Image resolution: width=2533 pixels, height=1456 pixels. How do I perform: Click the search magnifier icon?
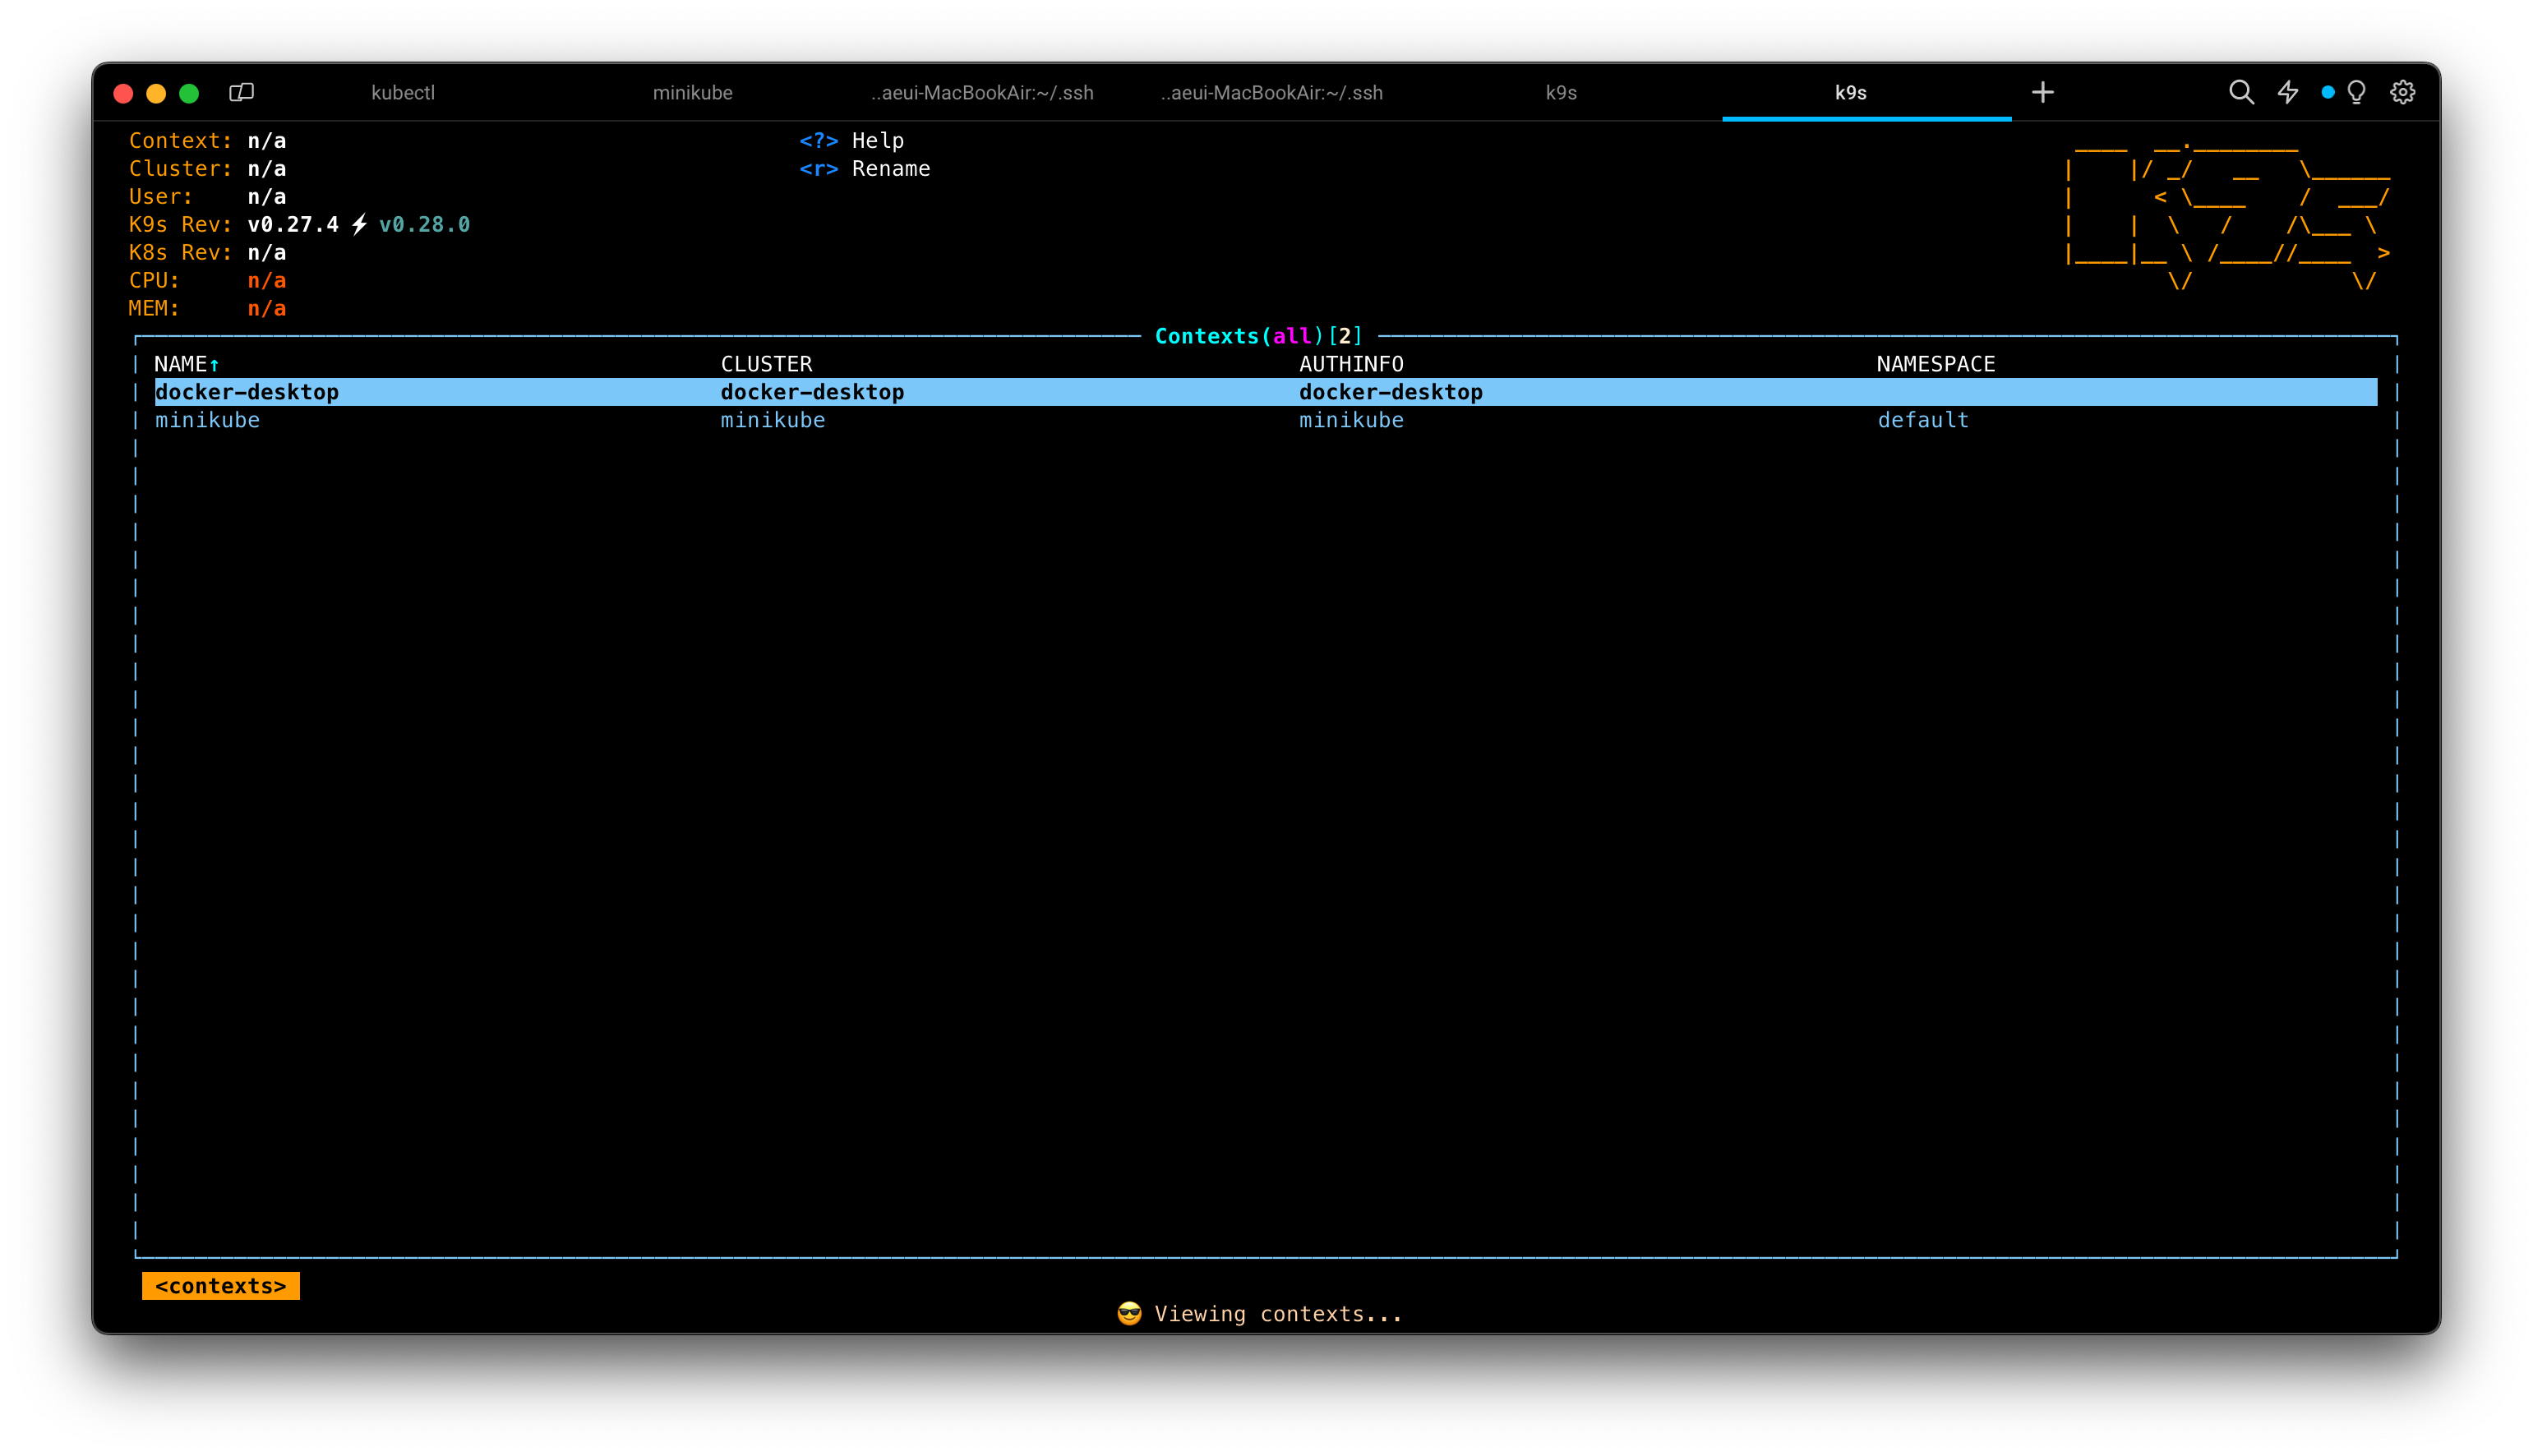[x=2241, y=93]
